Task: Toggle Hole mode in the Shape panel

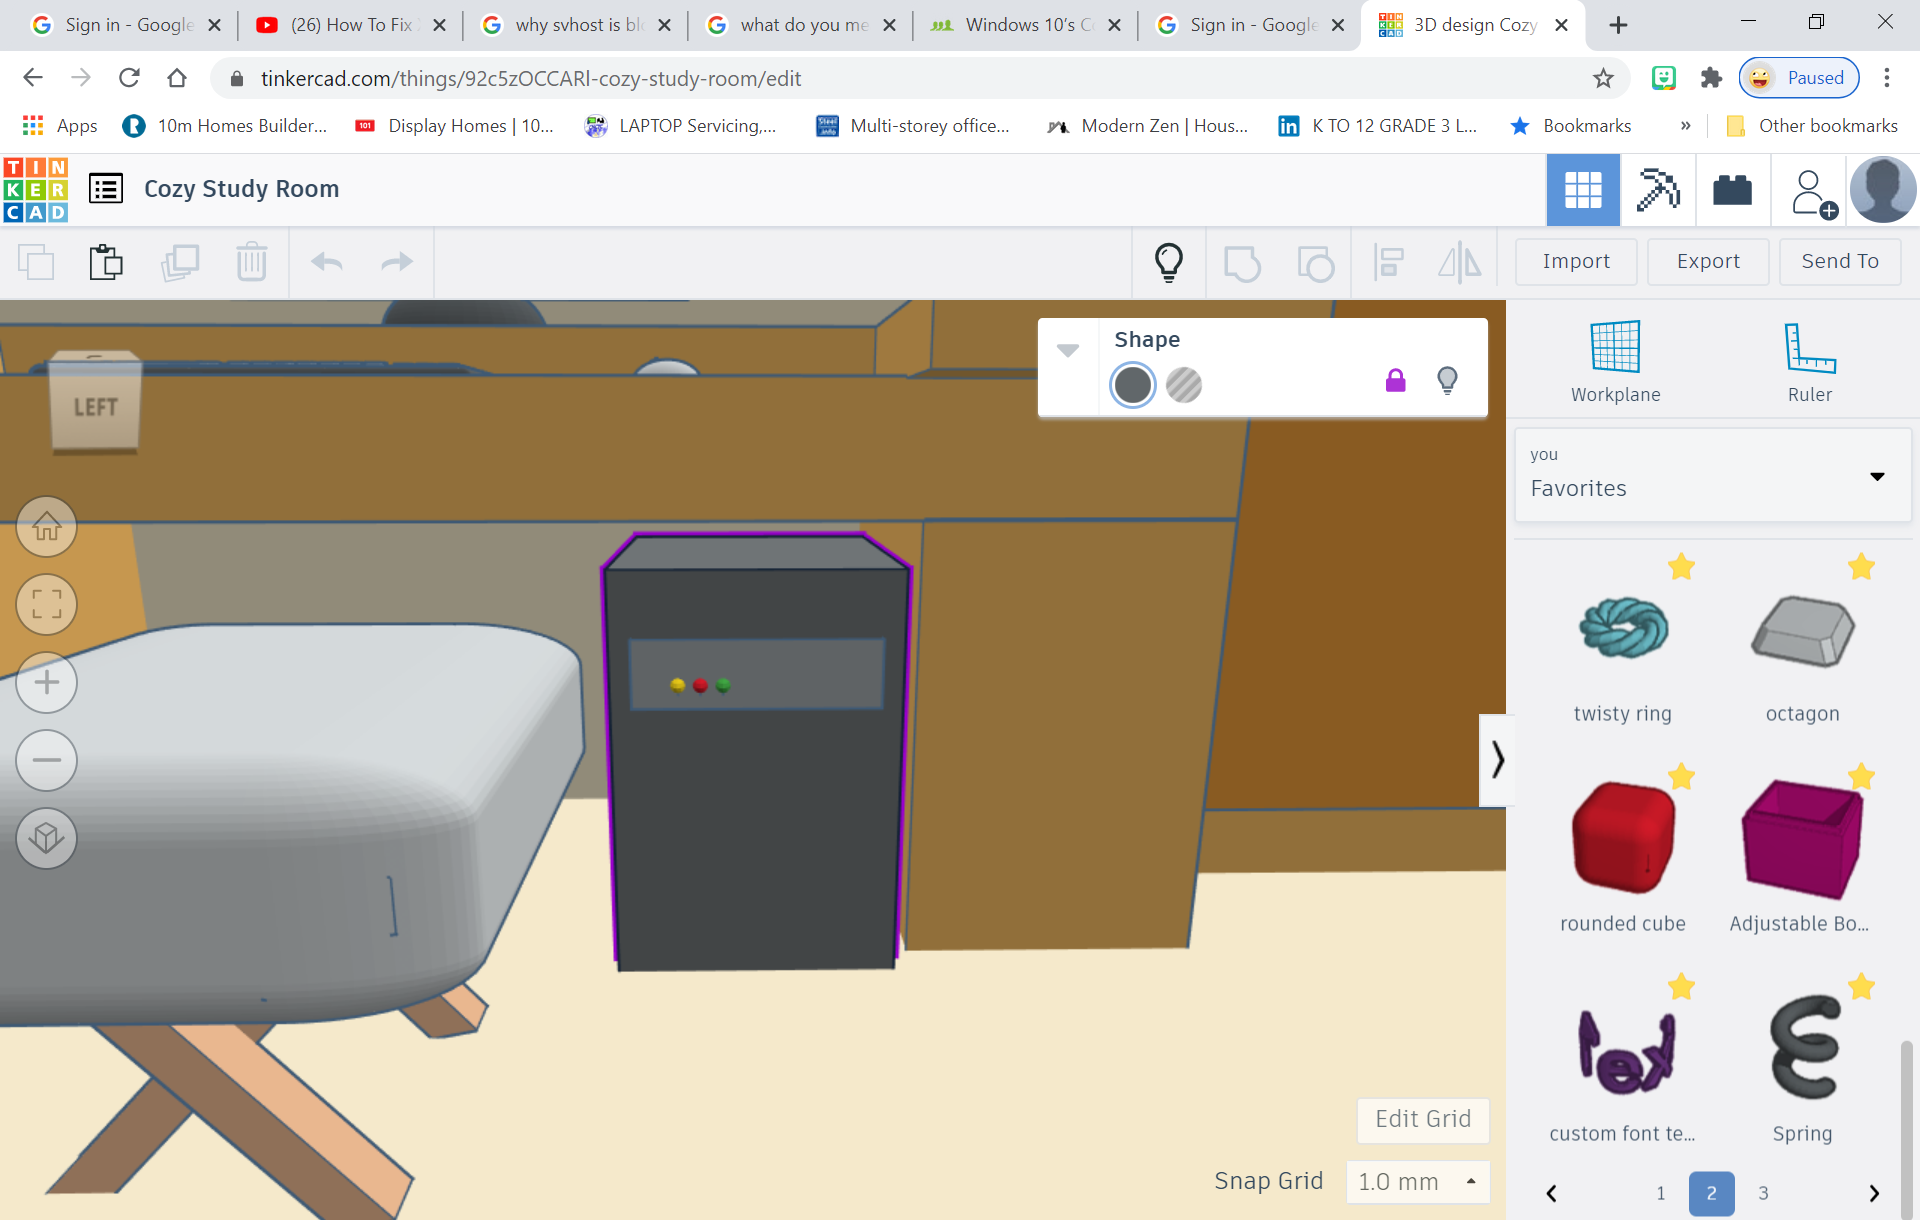Action: pos(1184,385)
